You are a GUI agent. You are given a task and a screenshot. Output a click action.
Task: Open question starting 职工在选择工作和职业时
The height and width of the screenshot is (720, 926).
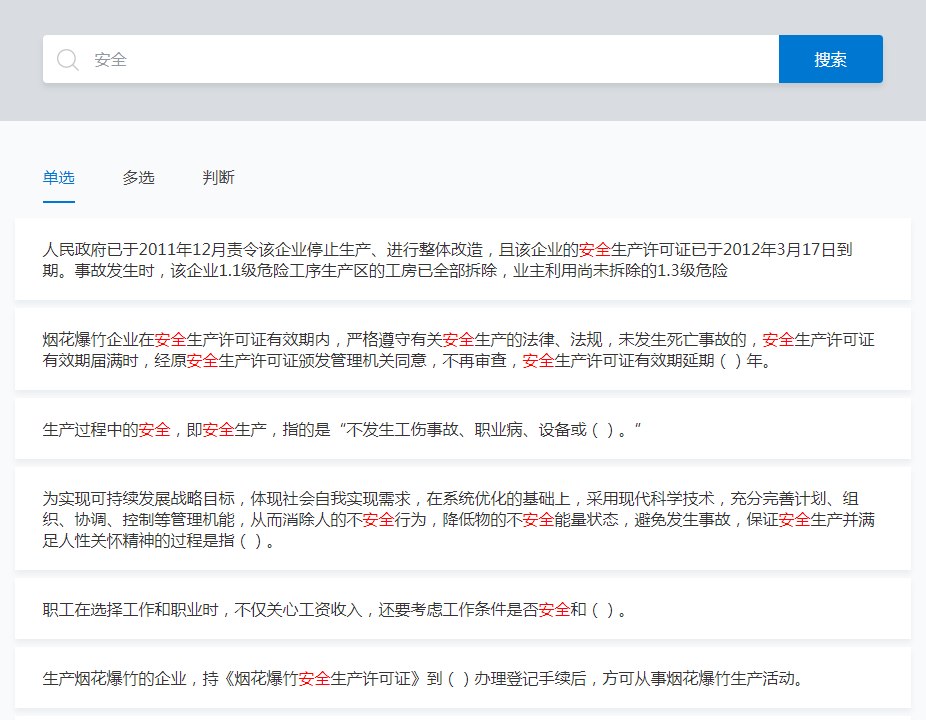click(x=463, y=609)
